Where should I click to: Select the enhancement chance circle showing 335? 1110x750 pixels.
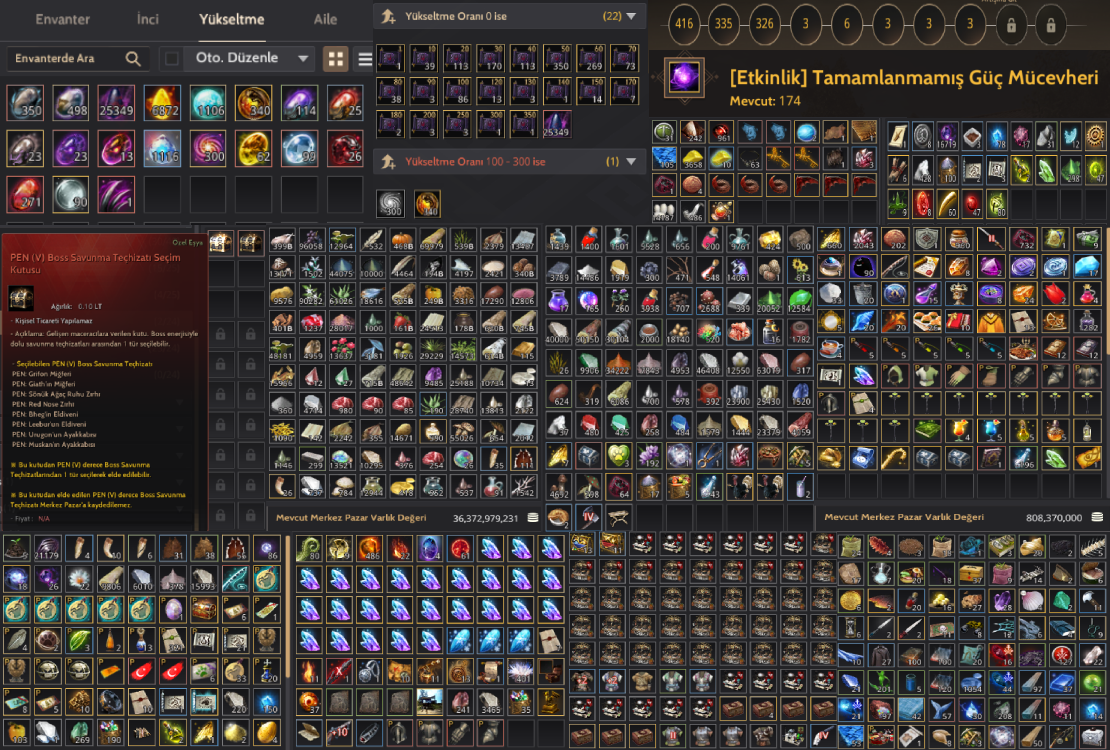(723, 23)
